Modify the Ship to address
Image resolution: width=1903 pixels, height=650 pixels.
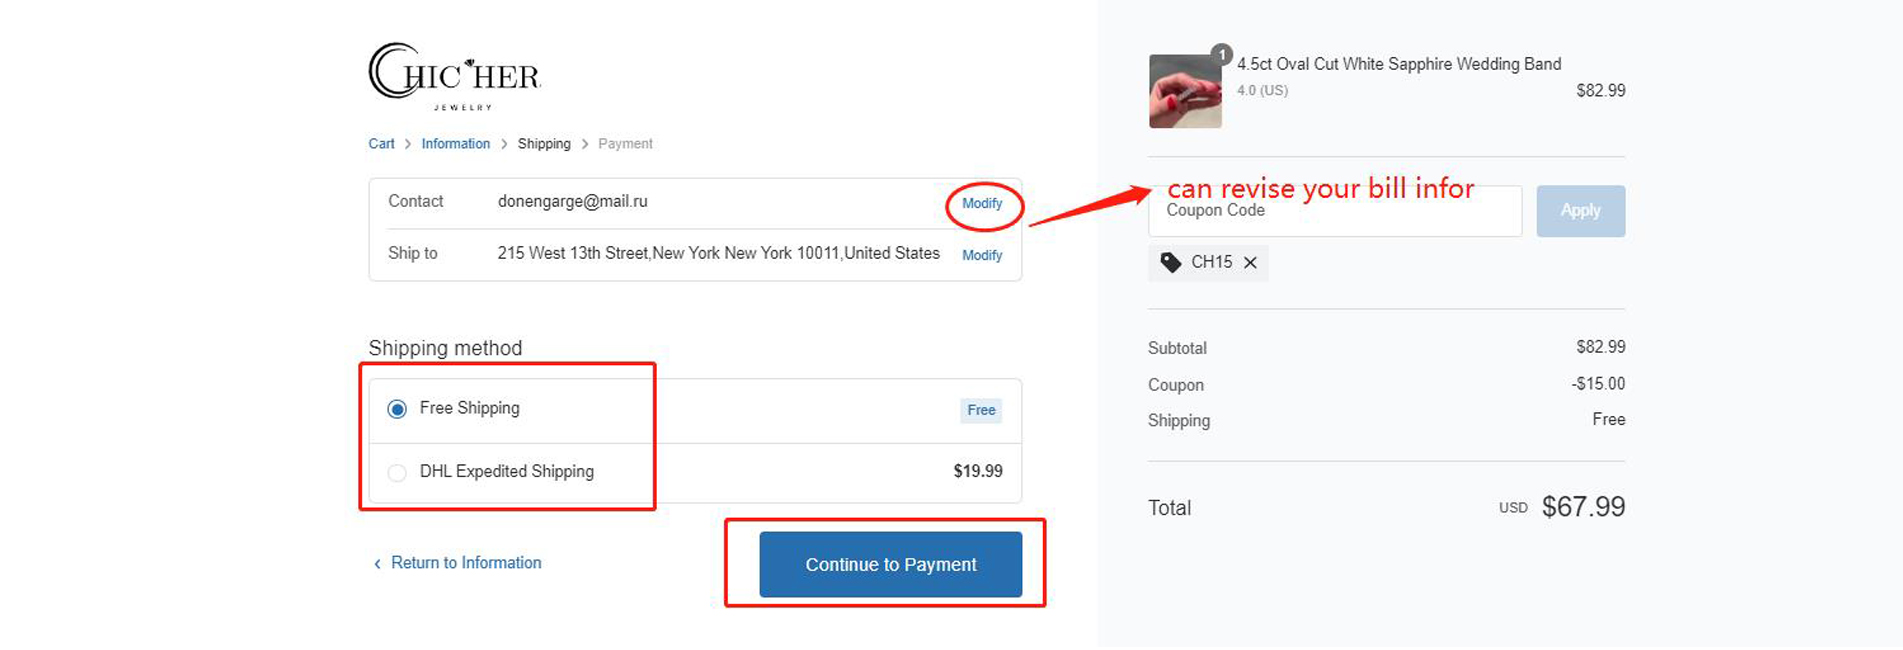click(x=982, y=256)
